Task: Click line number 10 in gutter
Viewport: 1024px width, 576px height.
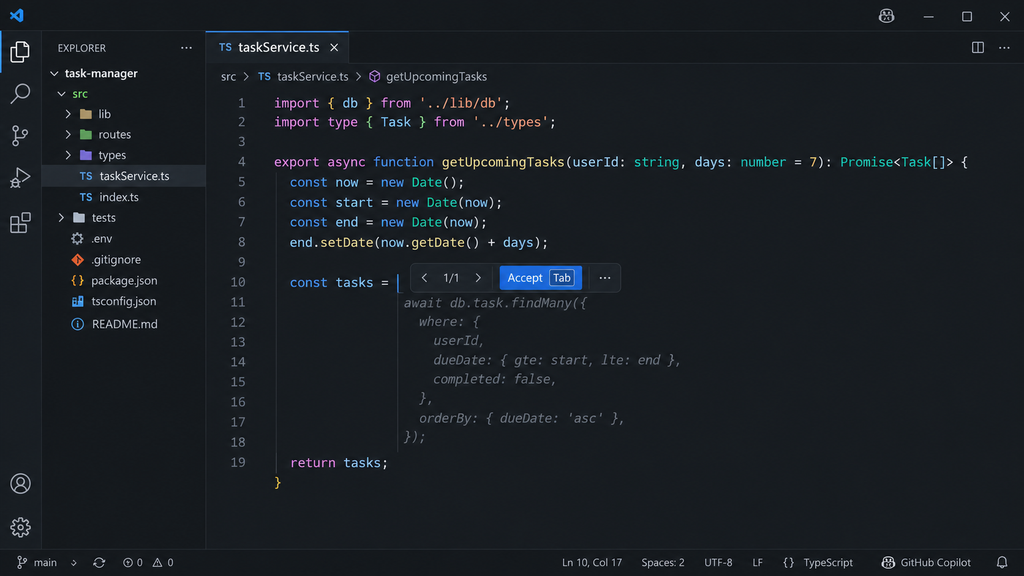Action: 238,282
